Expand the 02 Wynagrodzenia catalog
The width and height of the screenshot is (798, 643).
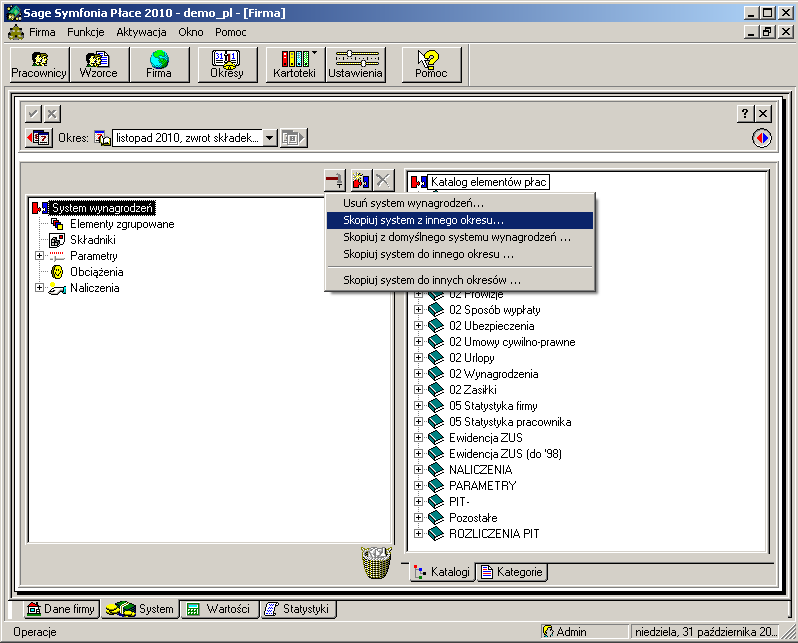tap(418, 374)
